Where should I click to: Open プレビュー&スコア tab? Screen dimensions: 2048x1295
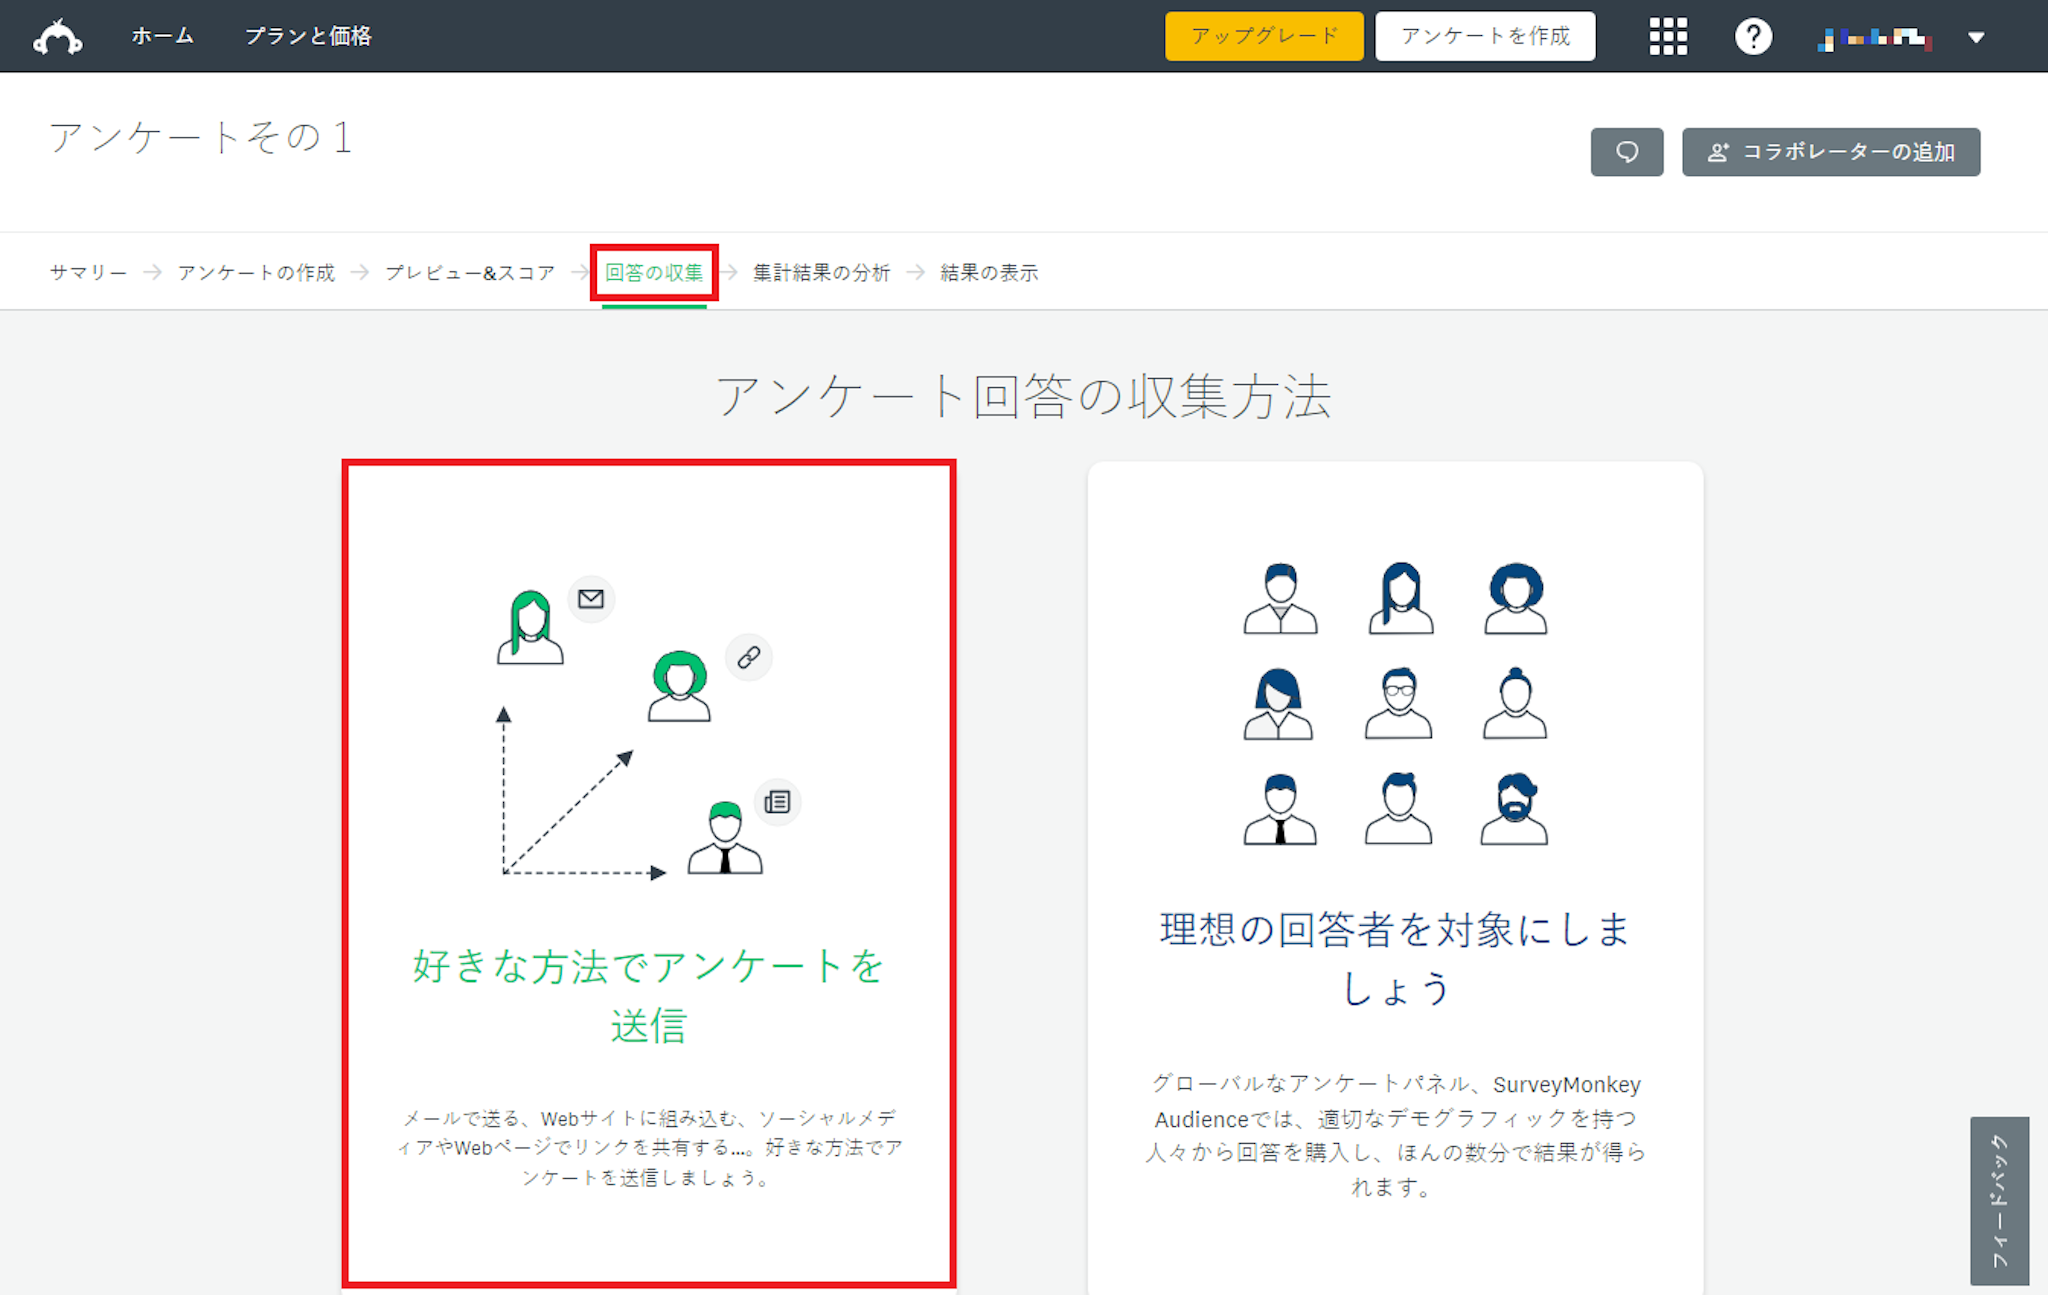(x=470, y=273)
